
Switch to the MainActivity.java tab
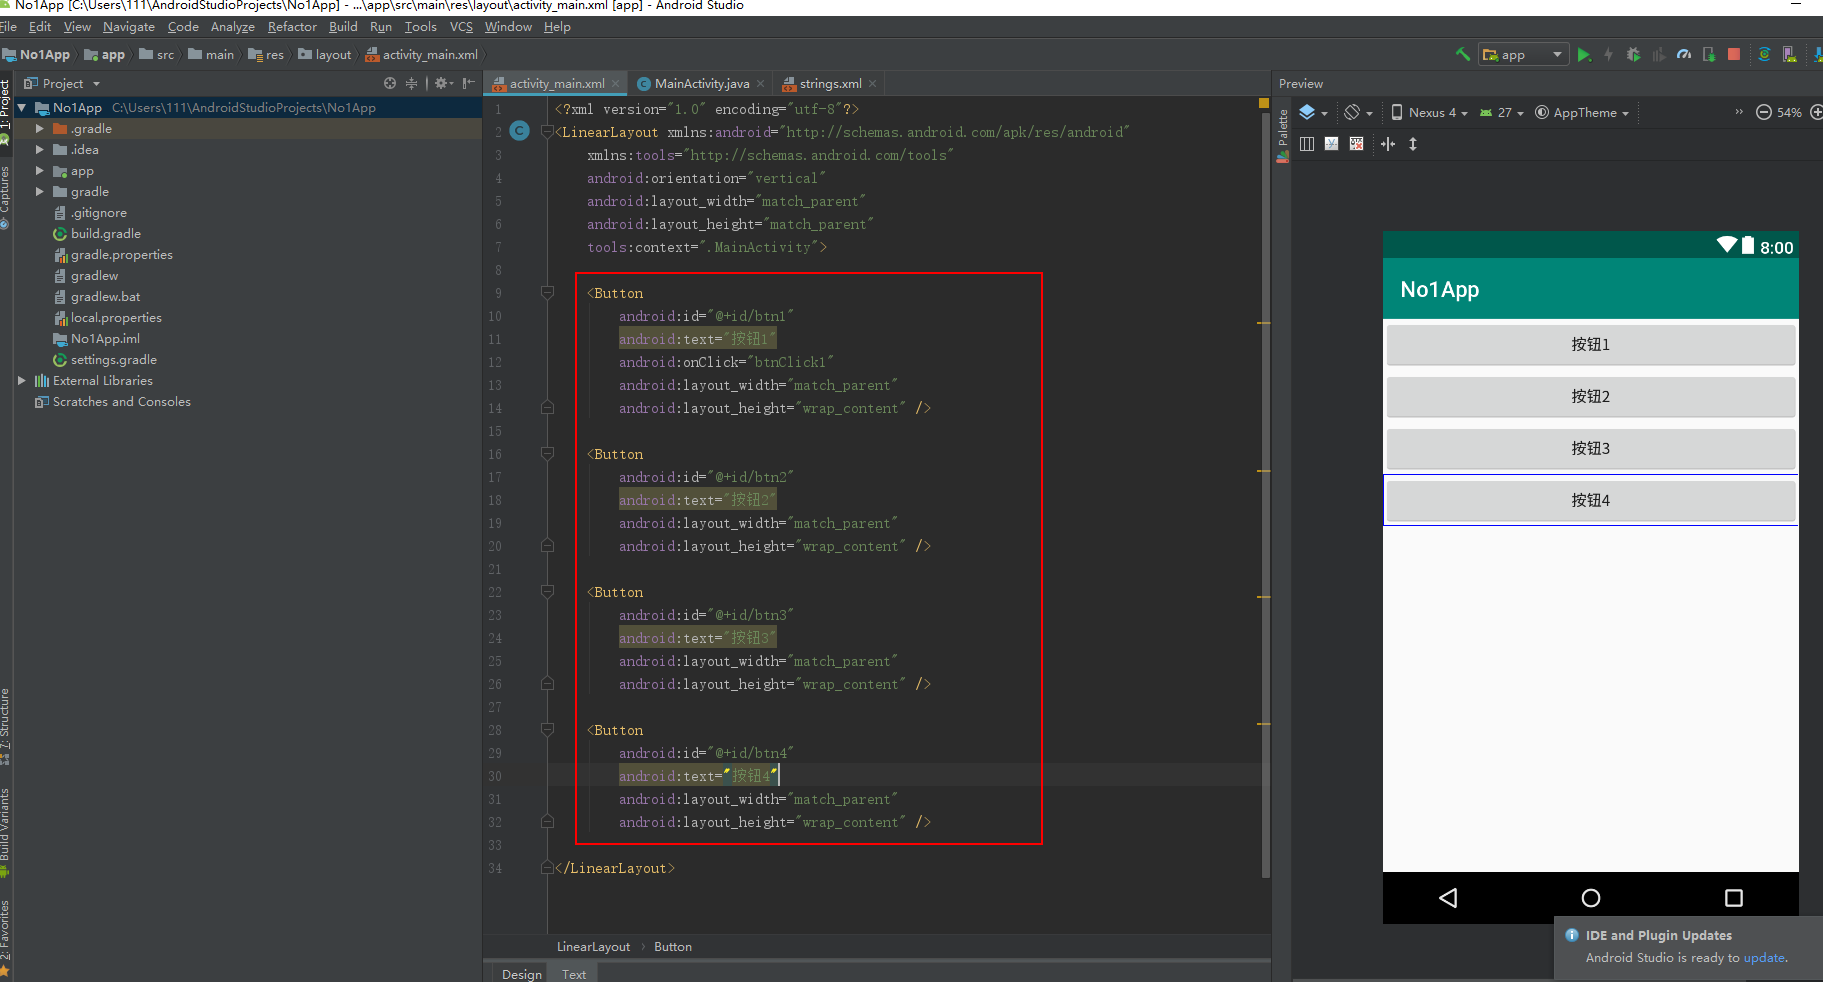[701, 84]
